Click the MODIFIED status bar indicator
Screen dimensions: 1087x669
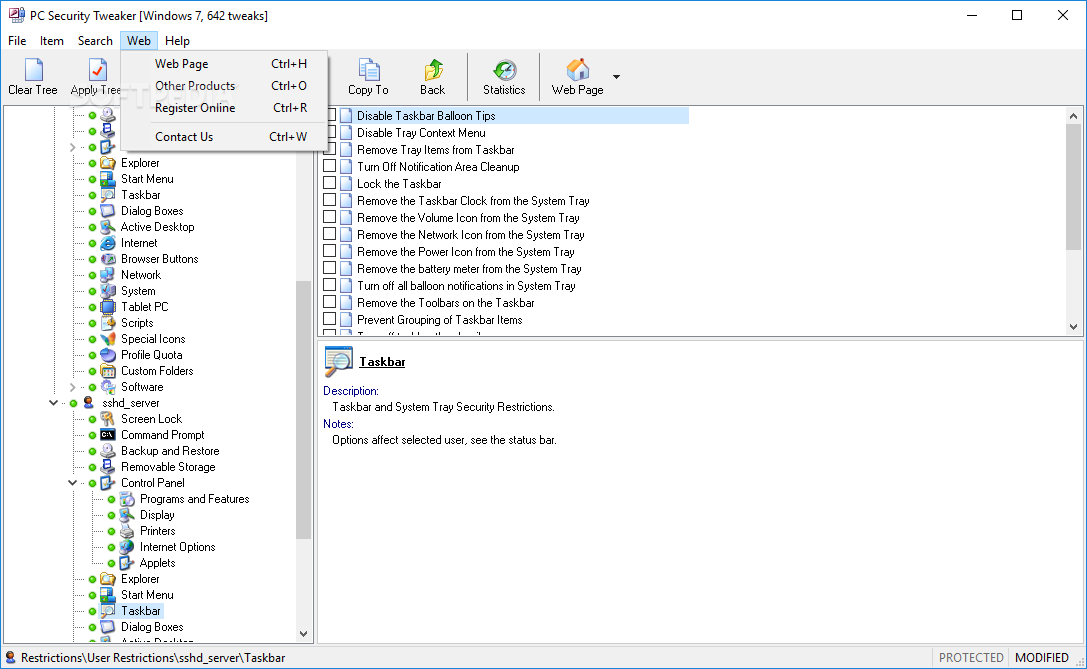tap(1042, 657)
